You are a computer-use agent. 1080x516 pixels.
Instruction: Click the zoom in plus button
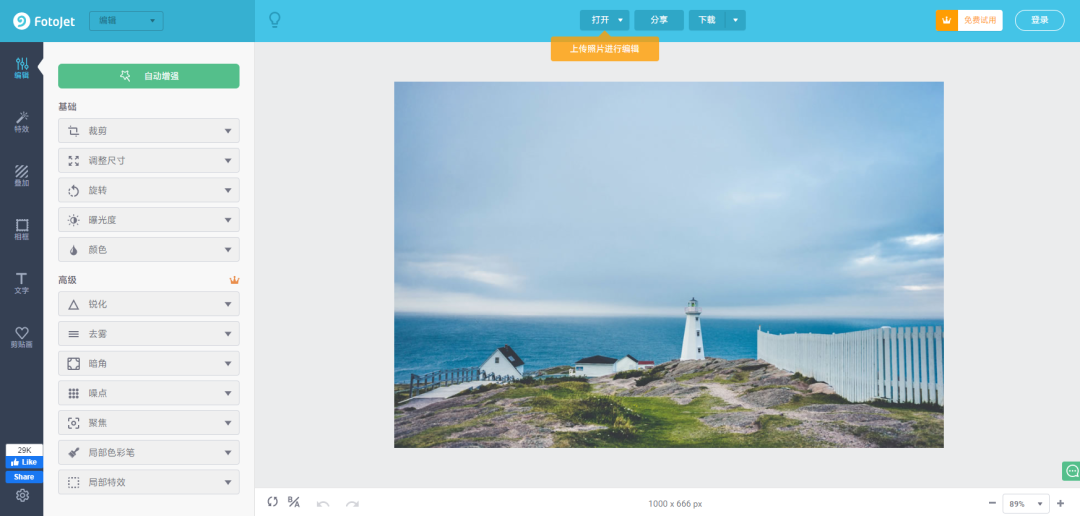click(x=1060, y=504)
